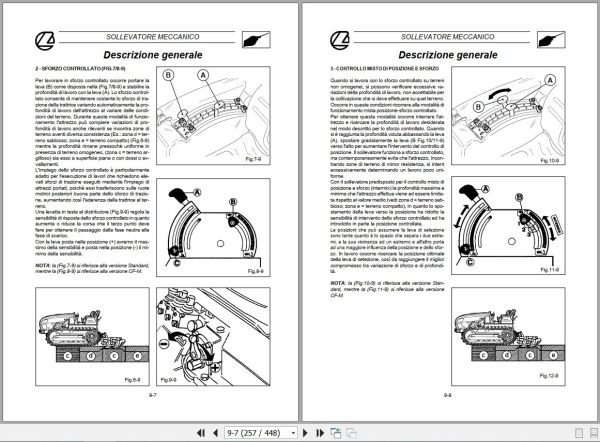Screen dimensions: 600x442
Task: Click the distributor lever plus/minus illustration
Action: click(213, 337)
